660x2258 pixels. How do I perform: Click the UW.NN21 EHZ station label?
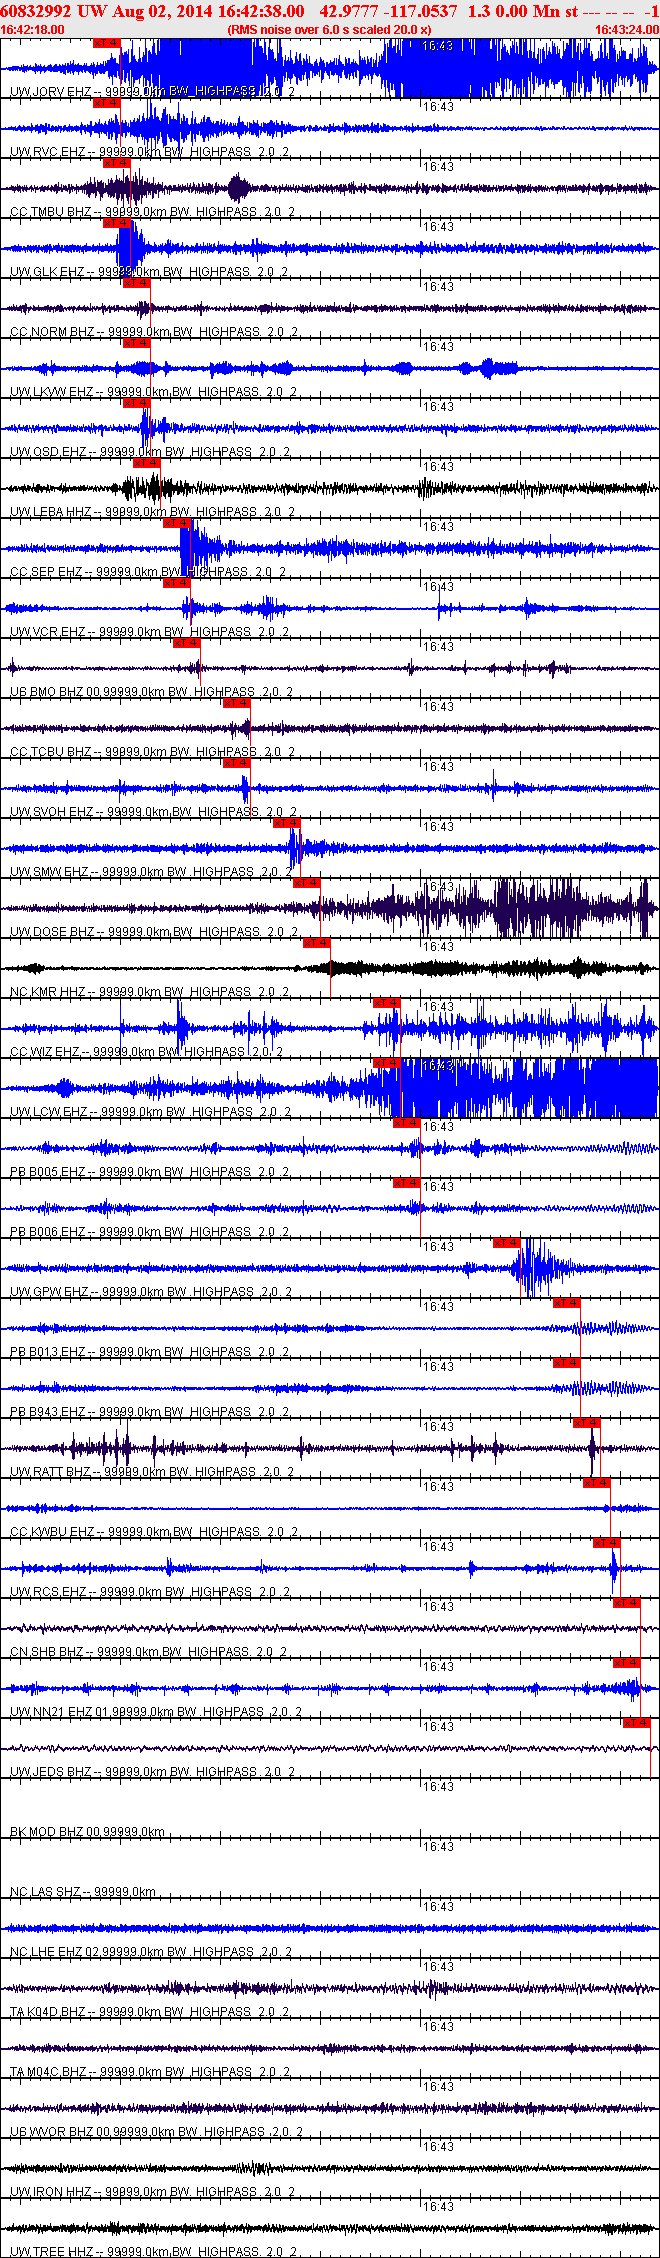(156, 1711)
